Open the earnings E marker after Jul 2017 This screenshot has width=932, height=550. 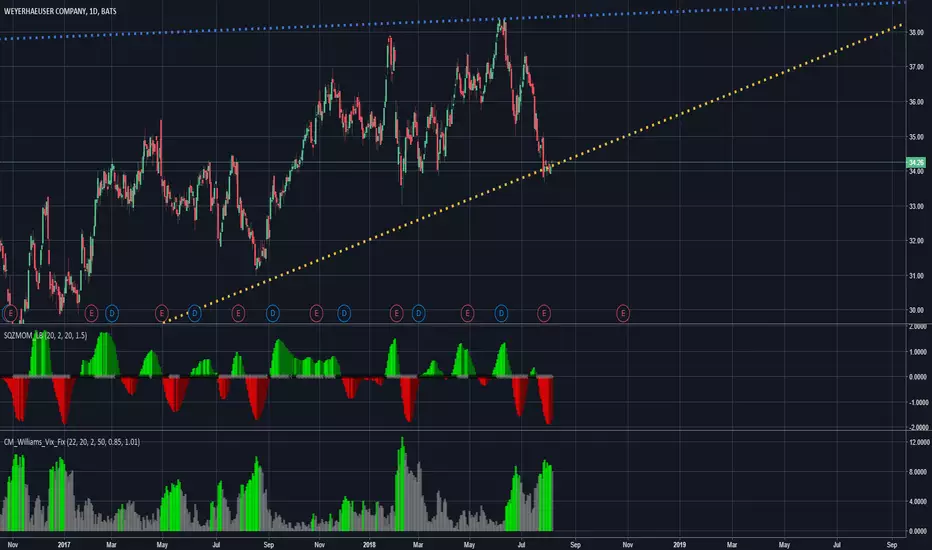(238, 313)
